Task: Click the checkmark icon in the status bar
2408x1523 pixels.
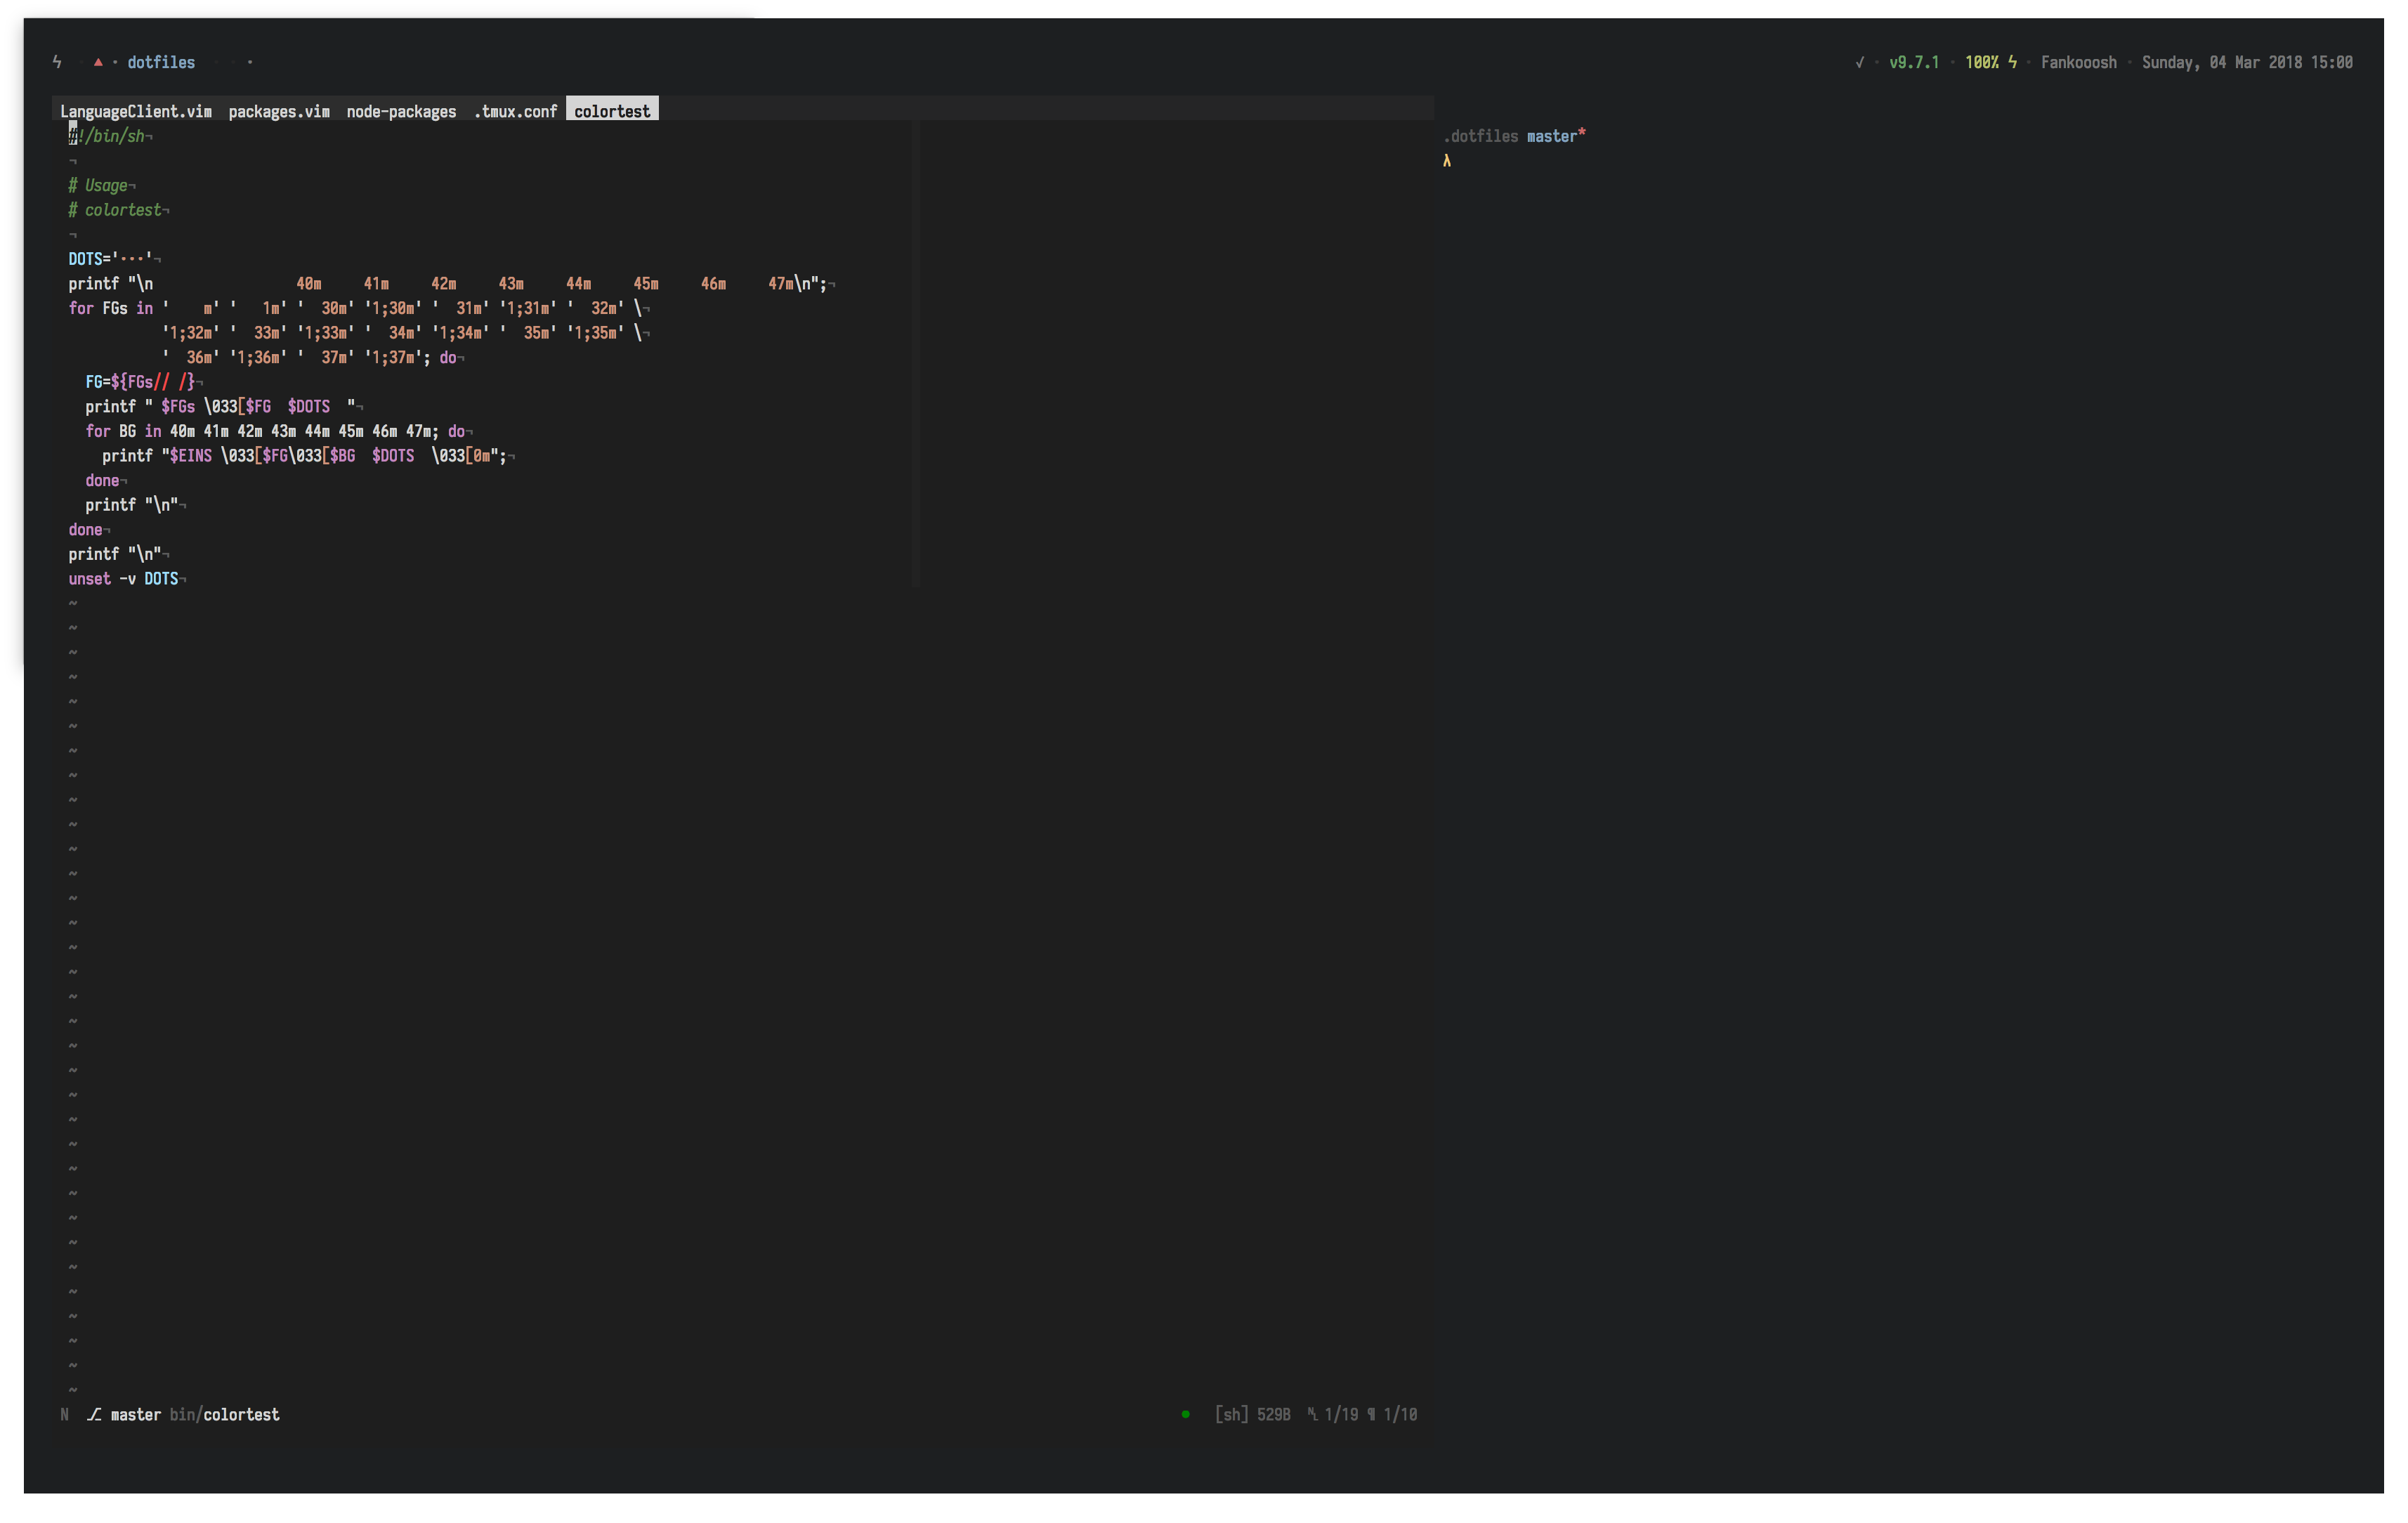Action: coord(1860,62)
